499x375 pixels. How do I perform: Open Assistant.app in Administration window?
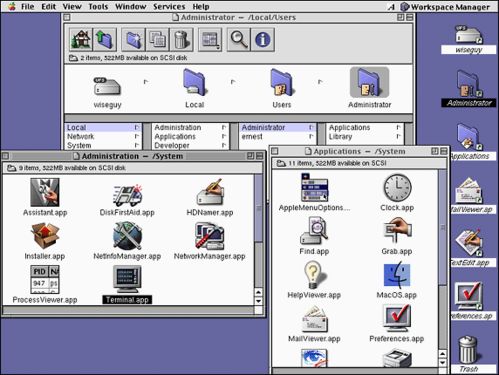[x=45, y=192]
